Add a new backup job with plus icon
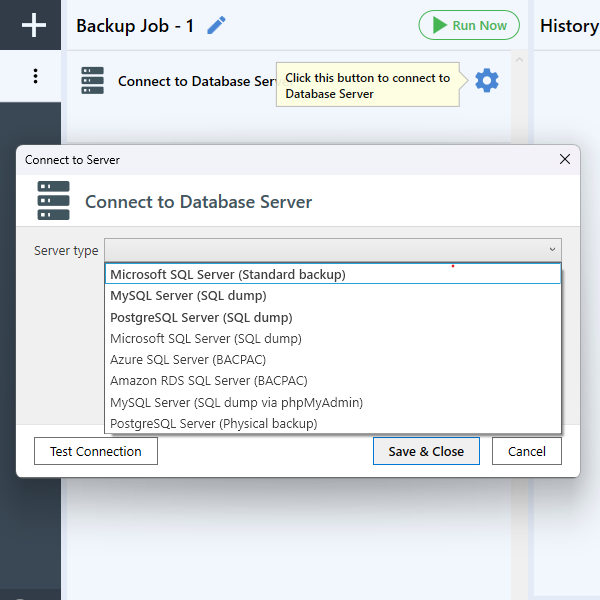 point(34,25)
